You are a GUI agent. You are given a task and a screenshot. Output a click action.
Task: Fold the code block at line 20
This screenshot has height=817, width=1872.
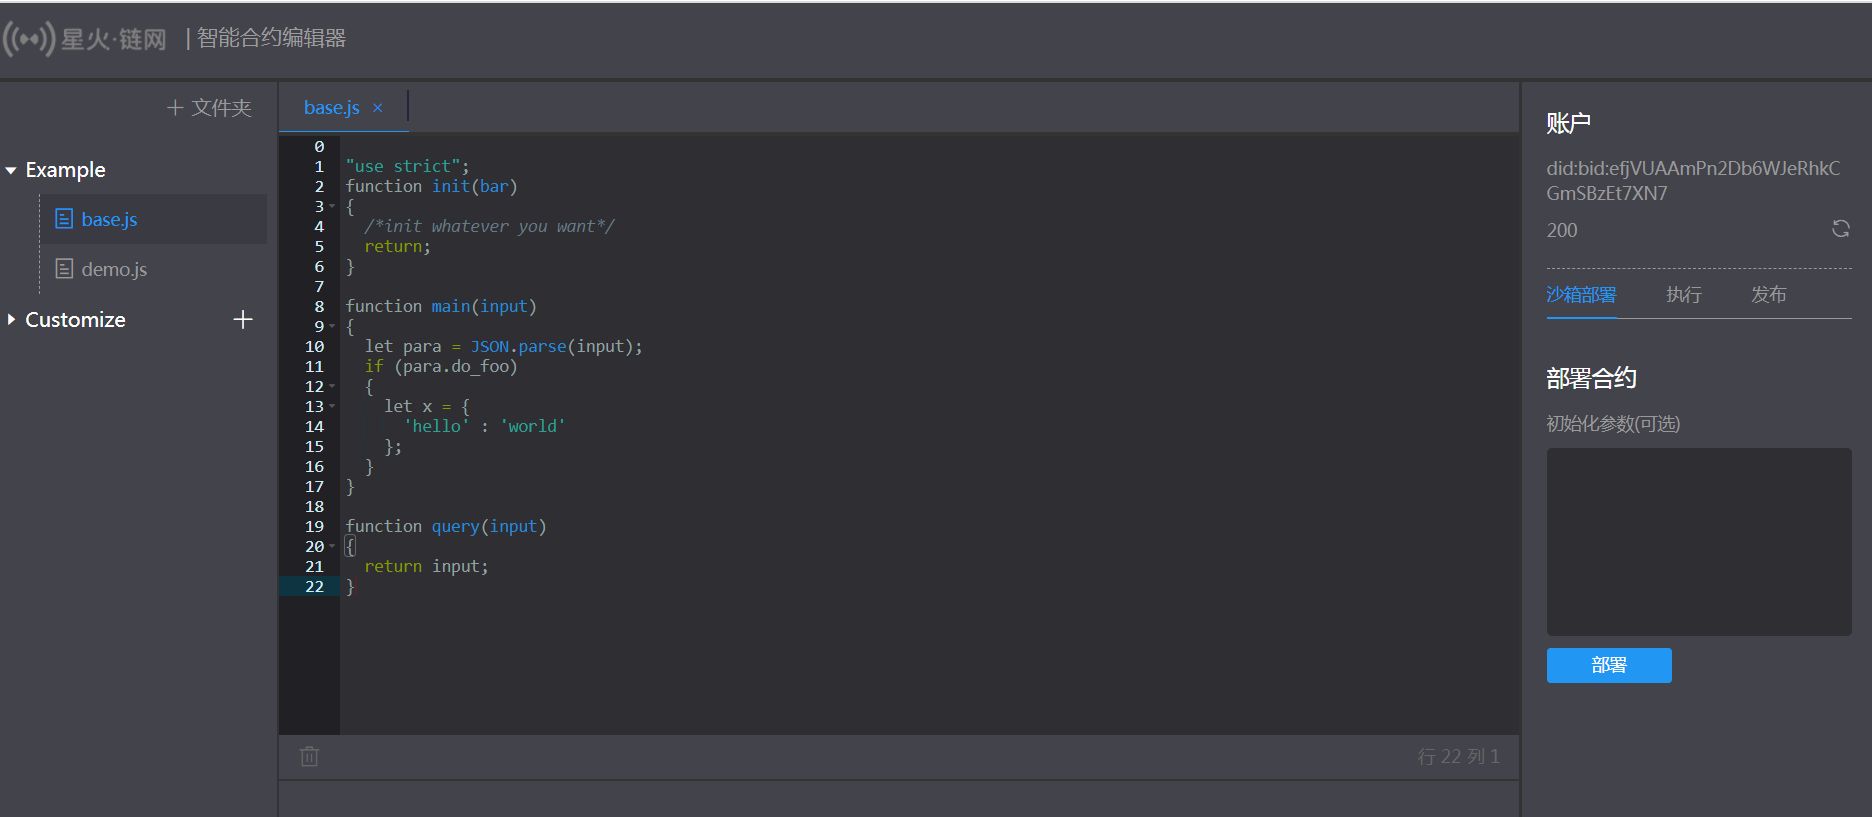pyautogui.click(x=332, y=546)
